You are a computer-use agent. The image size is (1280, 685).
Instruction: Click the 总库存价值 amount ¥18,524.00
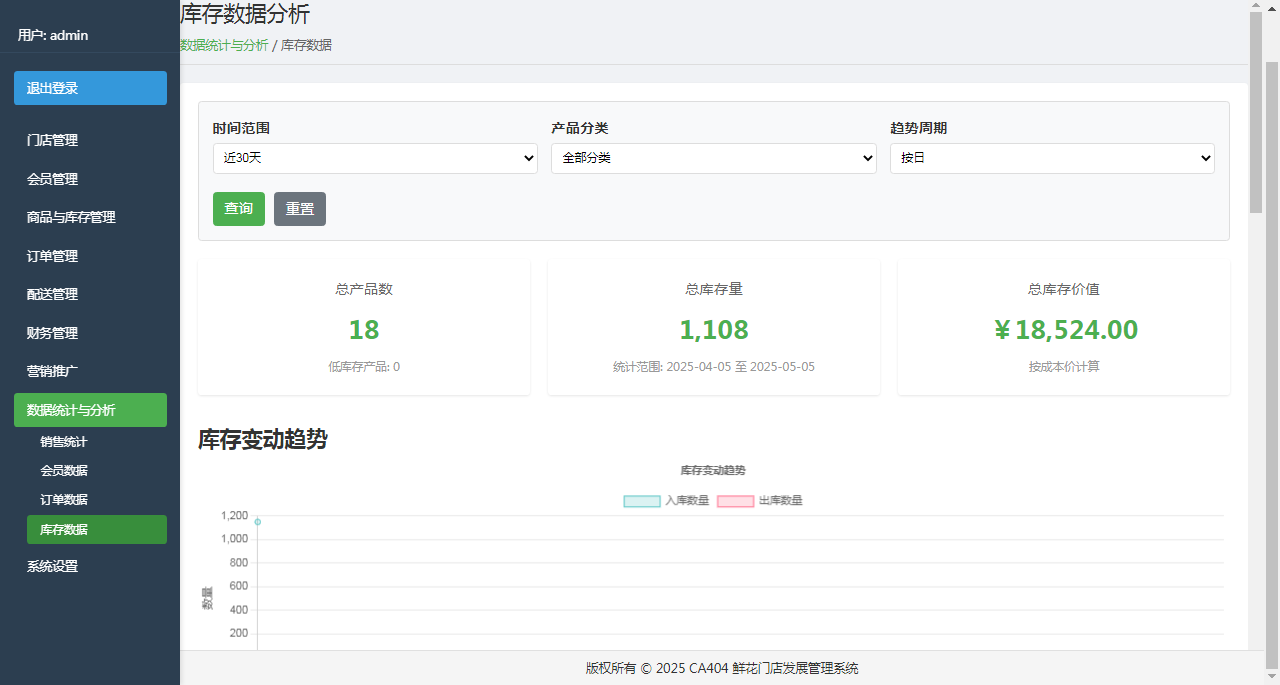click(x=1065, y=330)
